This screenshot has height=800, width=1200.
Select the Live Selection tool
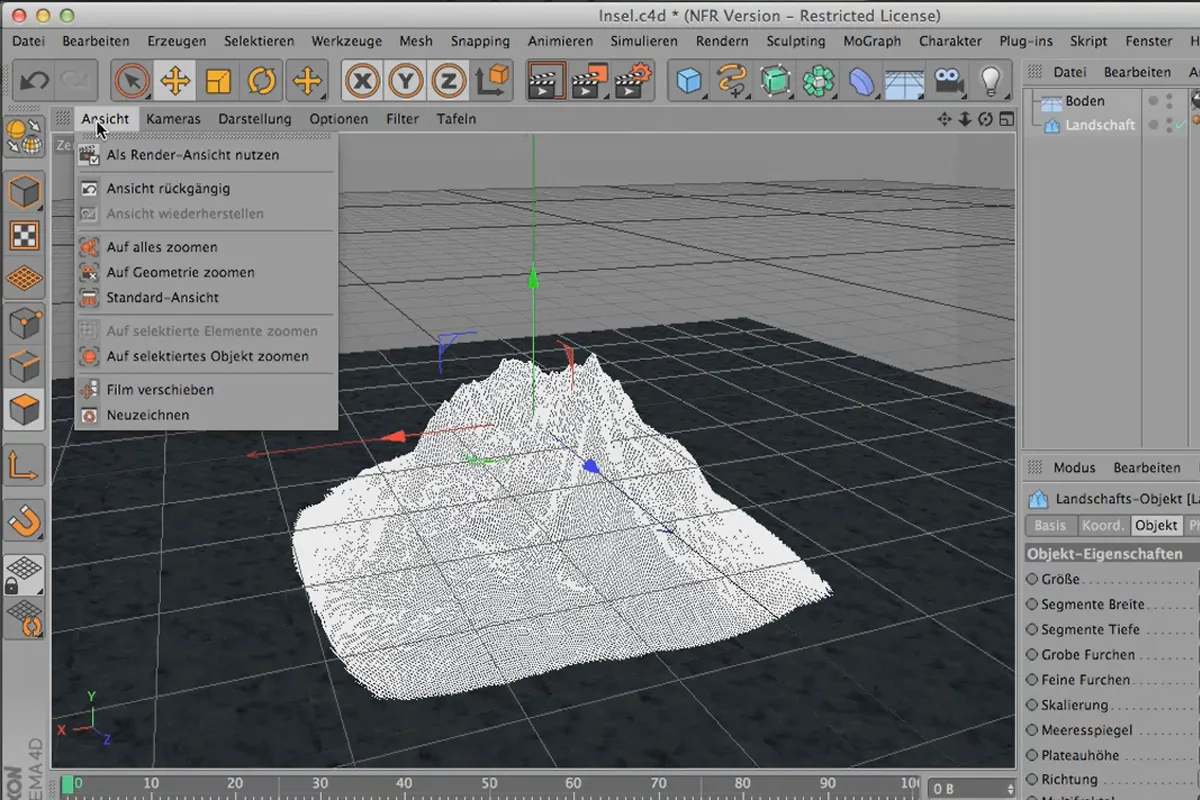tap(131, 81)
